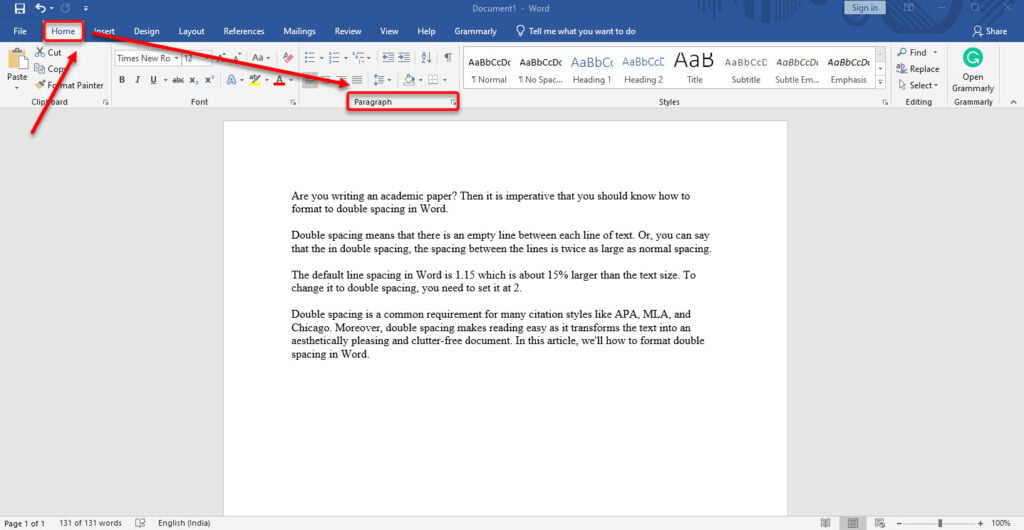This screenshot has width=1024, height=530.
Task: Click the Sign in button
Action: pos(865,8)
